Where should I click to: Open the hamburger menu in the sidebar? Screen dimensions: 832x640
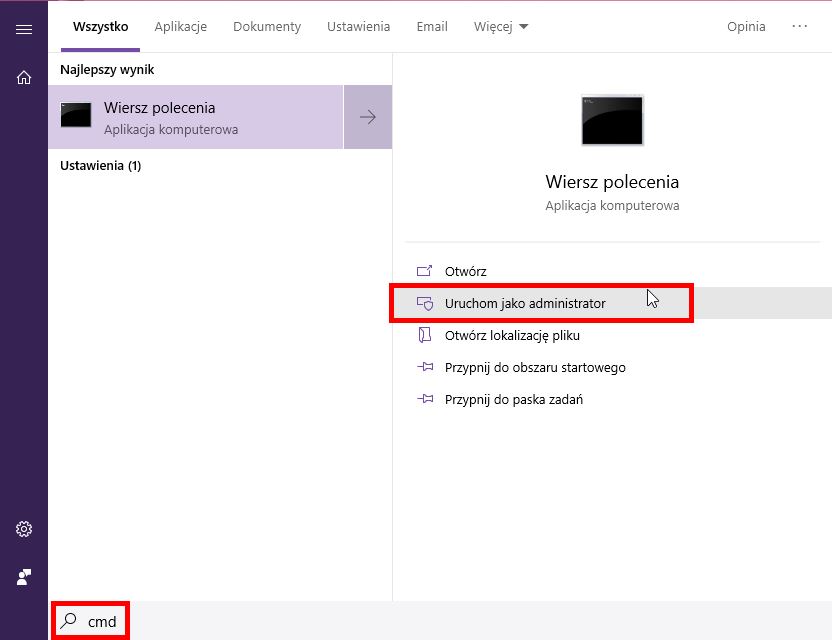[x=24, y=29]
